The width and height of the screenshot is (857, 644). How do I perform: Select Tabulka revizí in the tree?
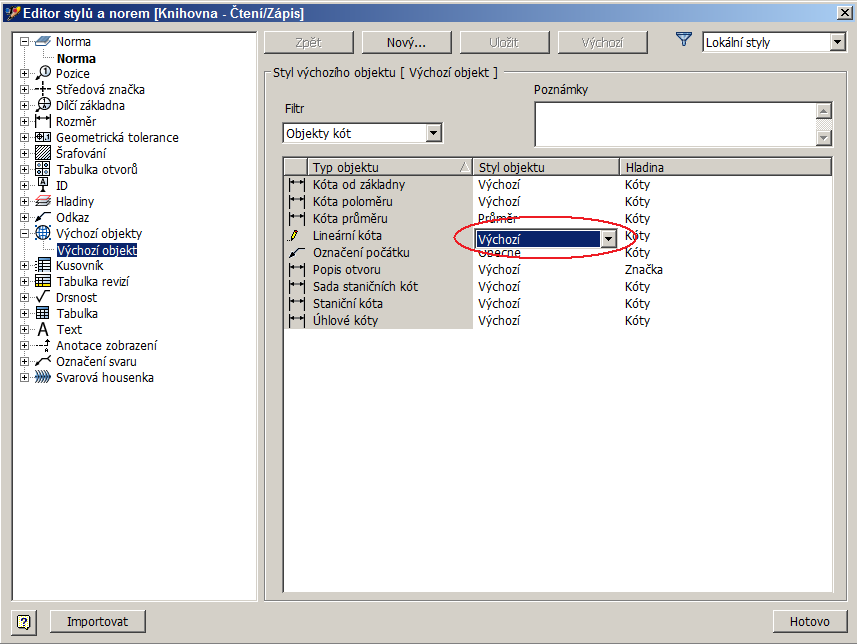(92, 282)
